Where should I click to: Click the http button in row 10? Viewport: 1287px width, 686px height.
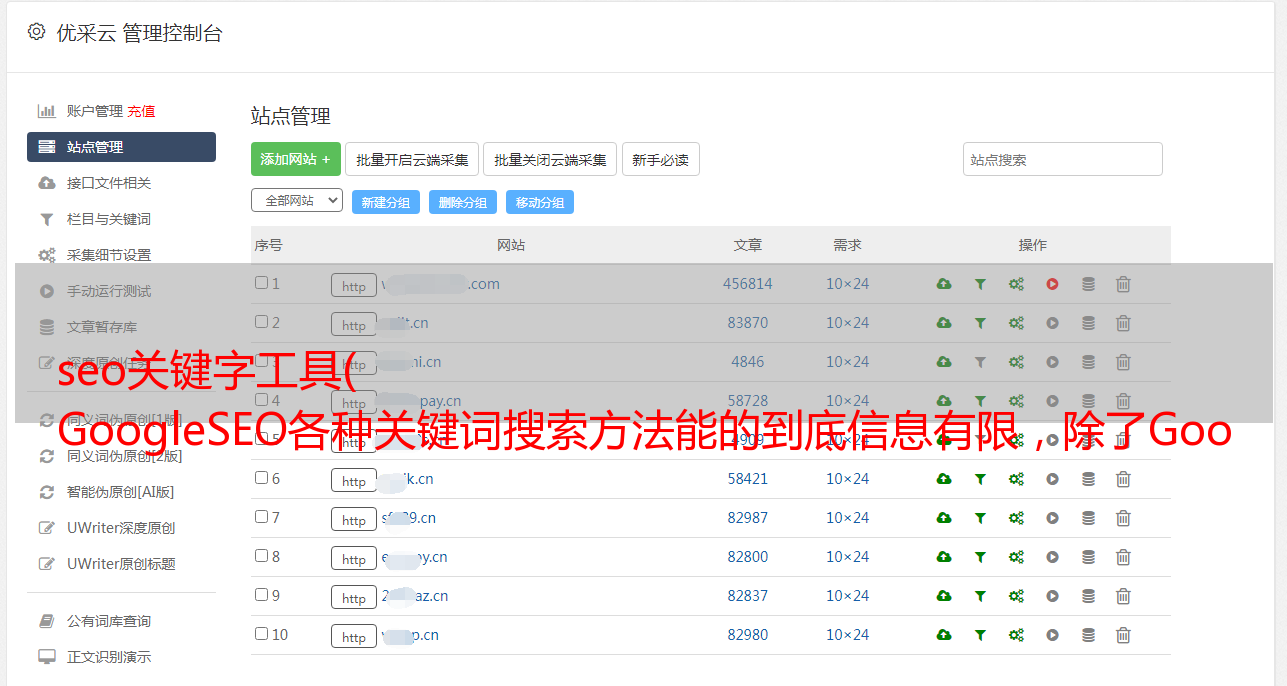(354, 636)
